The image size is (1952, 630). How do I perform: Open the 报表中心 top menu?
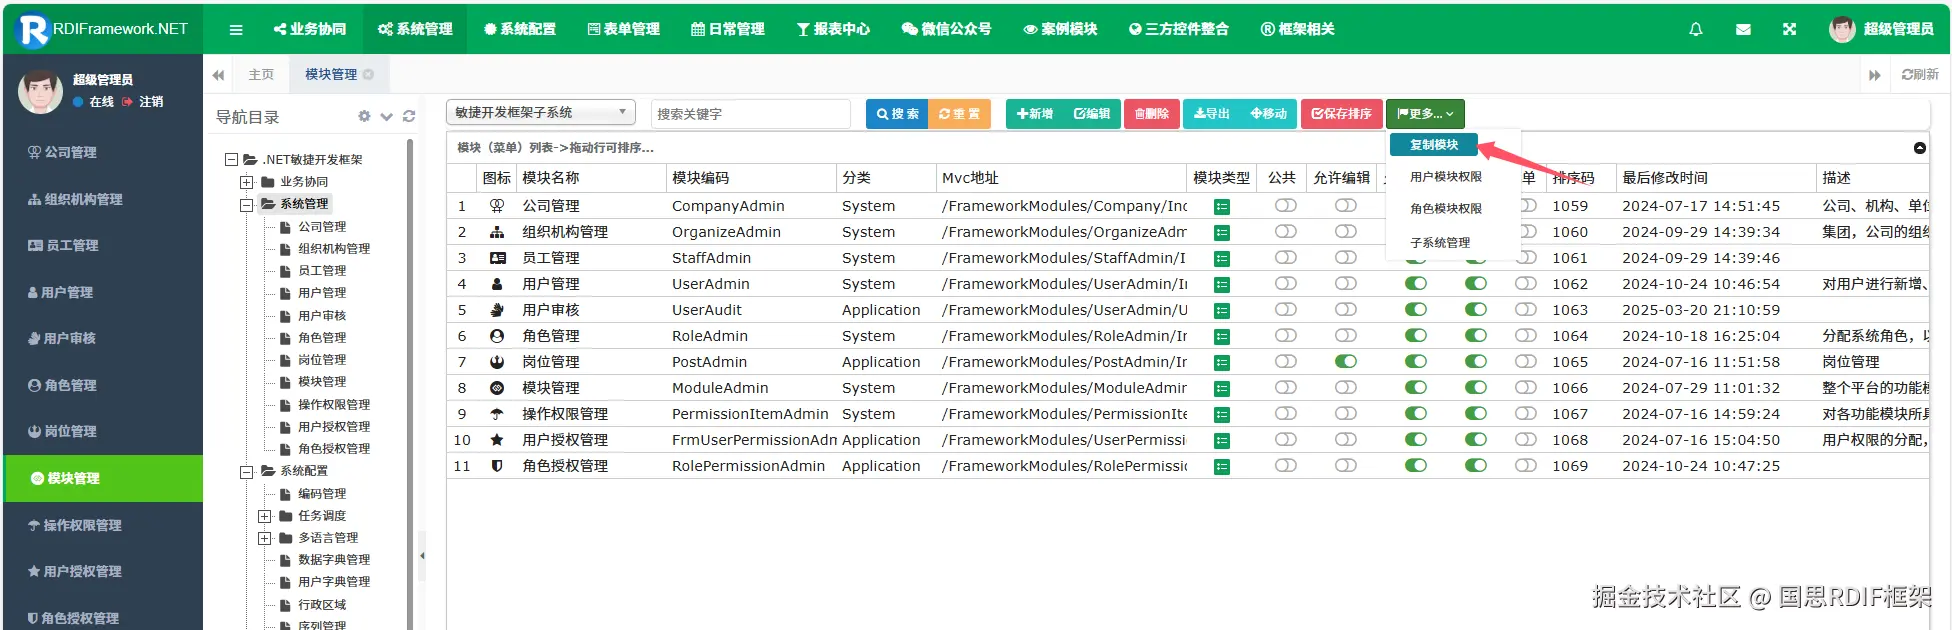[x=833, y=29]
